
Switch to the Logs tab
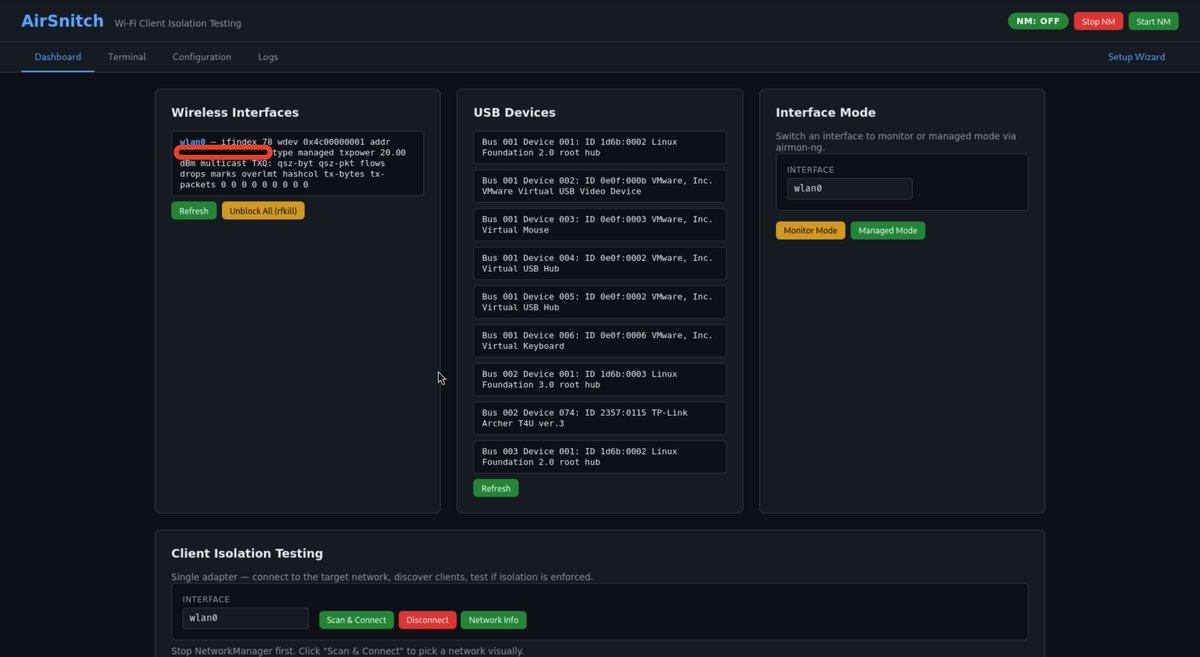coord(268,57)
